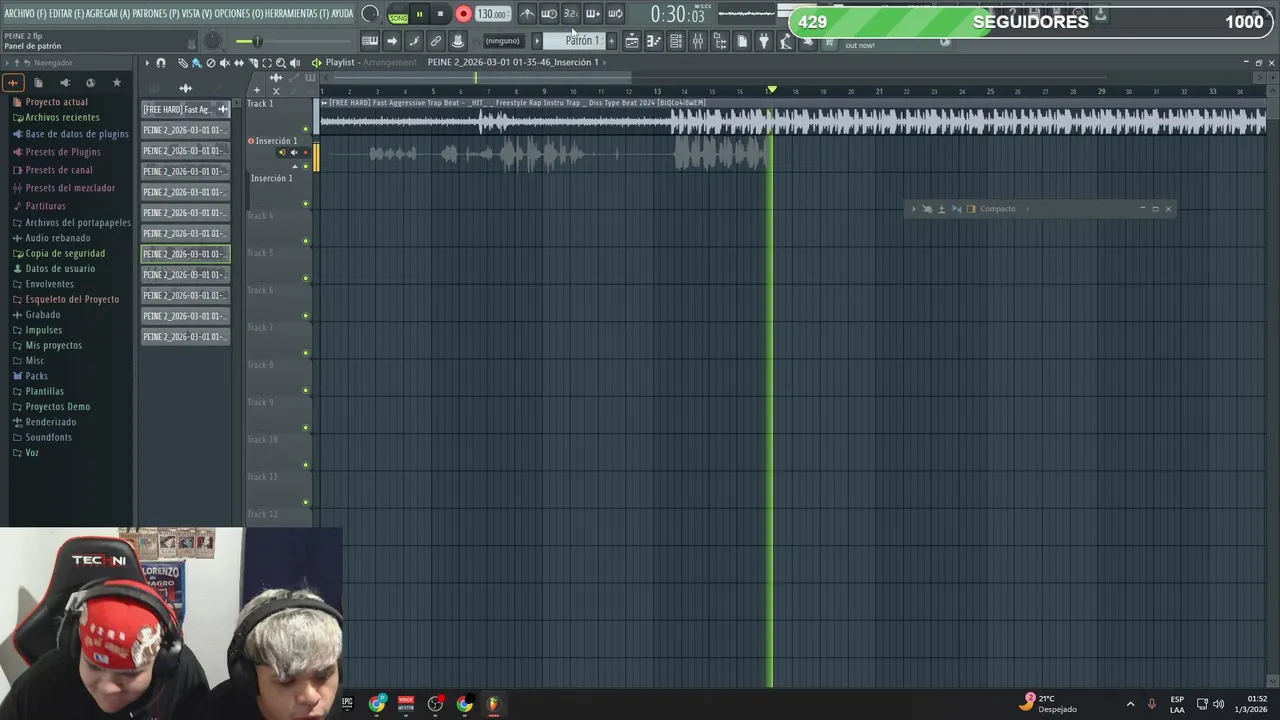Toggle loop recording button

tap(615, 14)
